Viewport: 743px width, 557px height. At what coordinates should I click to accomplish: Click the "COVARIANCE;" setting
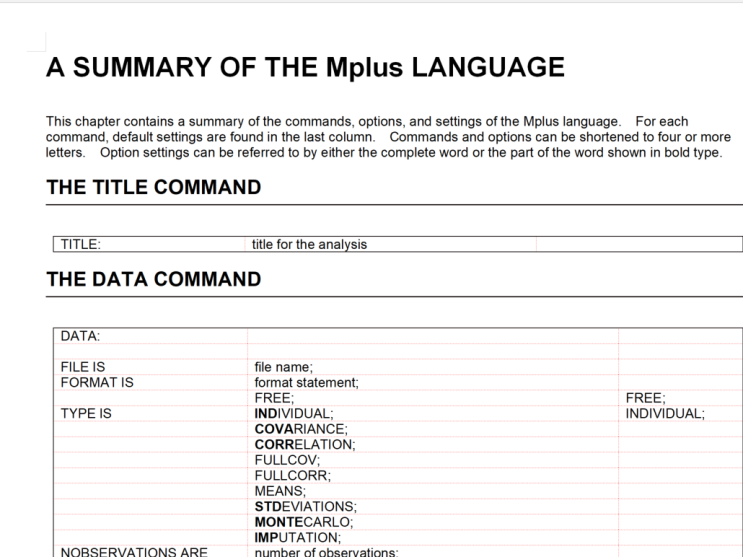click(298, 427)
